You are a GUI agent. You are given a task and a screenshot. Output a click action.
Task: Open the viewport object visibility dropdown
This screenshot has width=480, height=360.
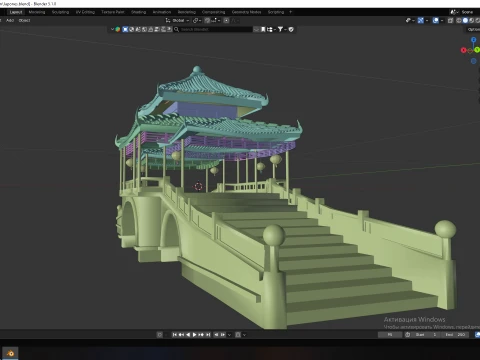pos(410,20)
